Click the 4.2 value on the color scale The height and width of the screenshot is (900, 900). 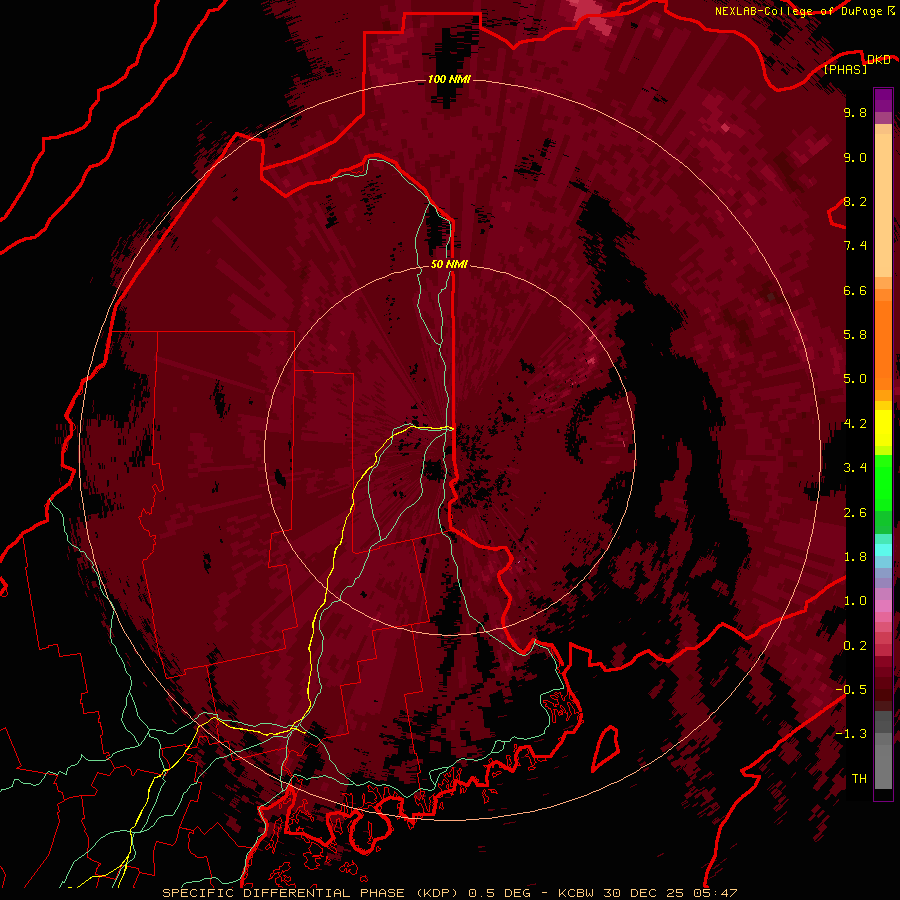(855, 424)
